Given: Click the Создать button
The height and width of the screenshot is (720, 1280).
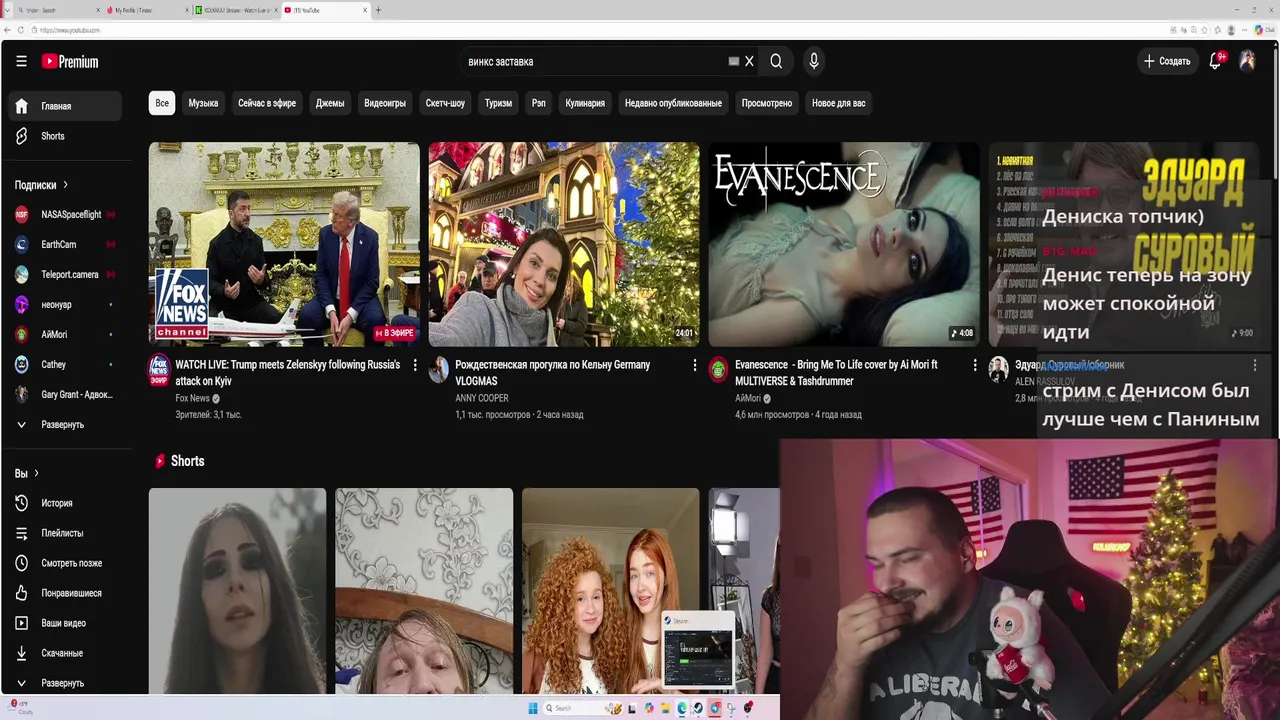Looking at the screenshot, I should tap(1167, 61).
